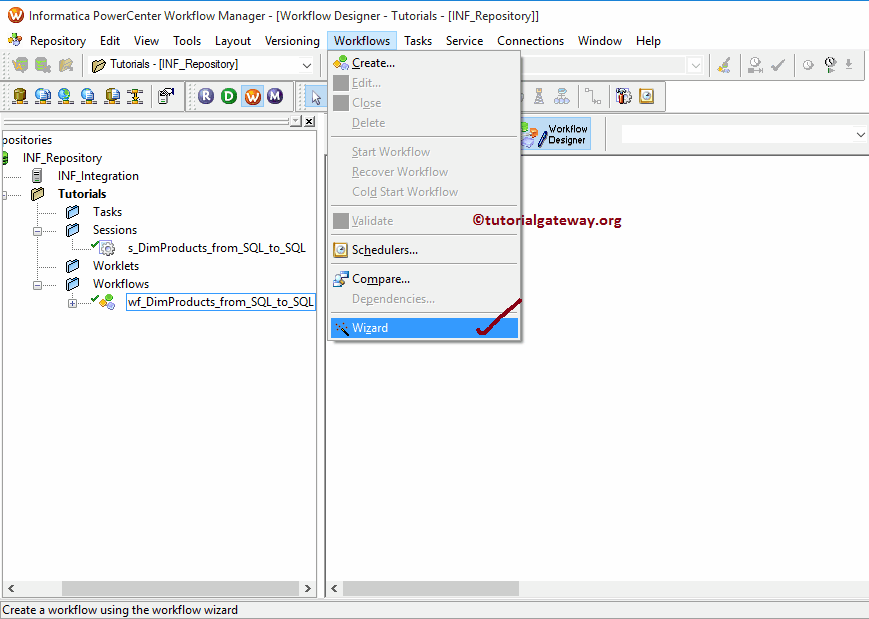Click the FTP connections globe icon

[x=65, y=96]
